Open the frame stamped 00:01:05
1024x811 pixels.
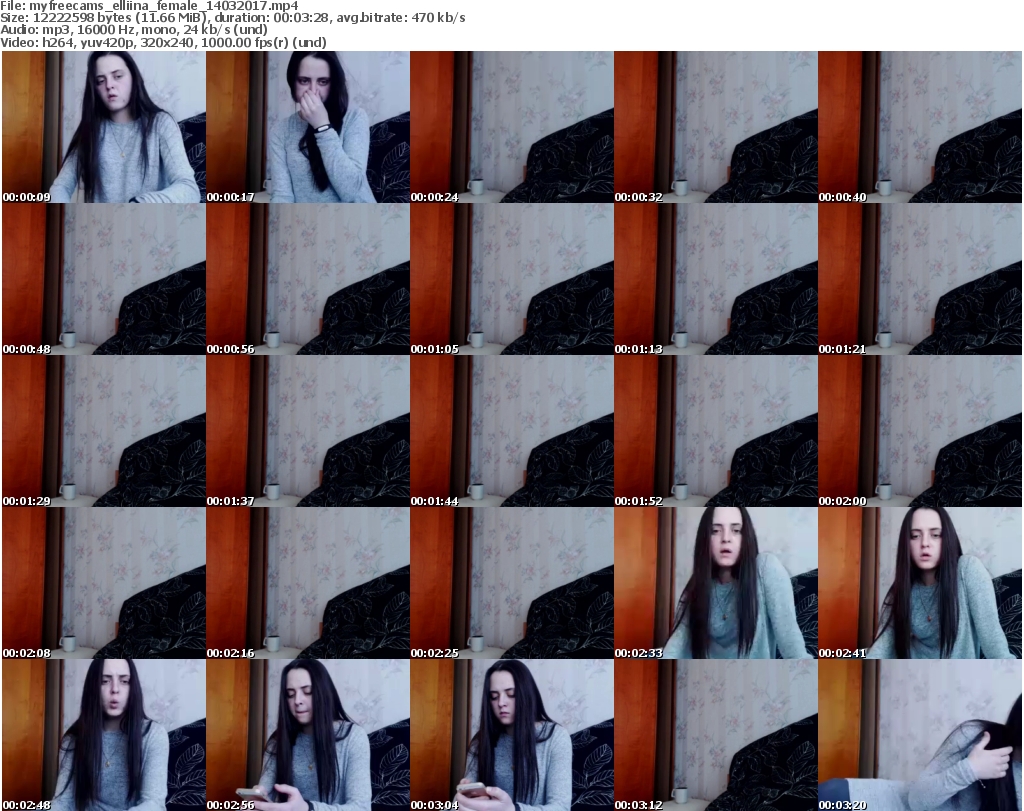(511, 279)
